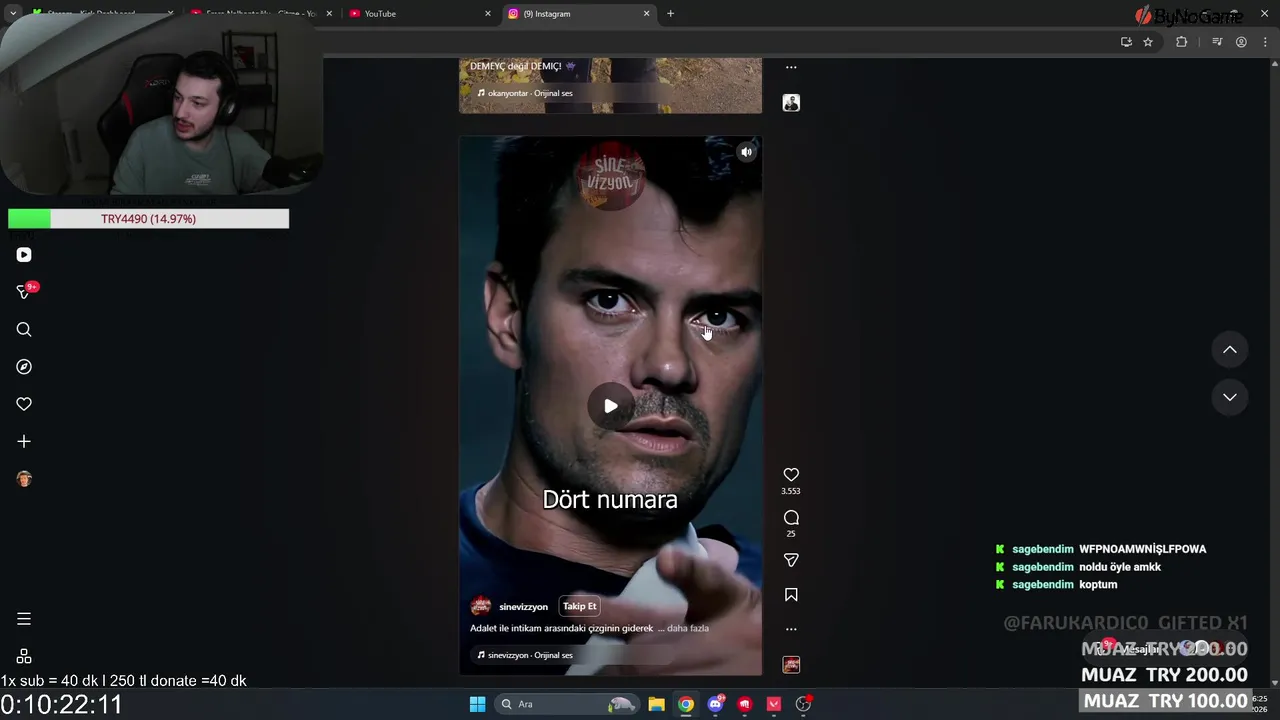This screenshot has width=1280, height=720.
Task: Open Instagram search in sidebar
Action: click(24, 330)
